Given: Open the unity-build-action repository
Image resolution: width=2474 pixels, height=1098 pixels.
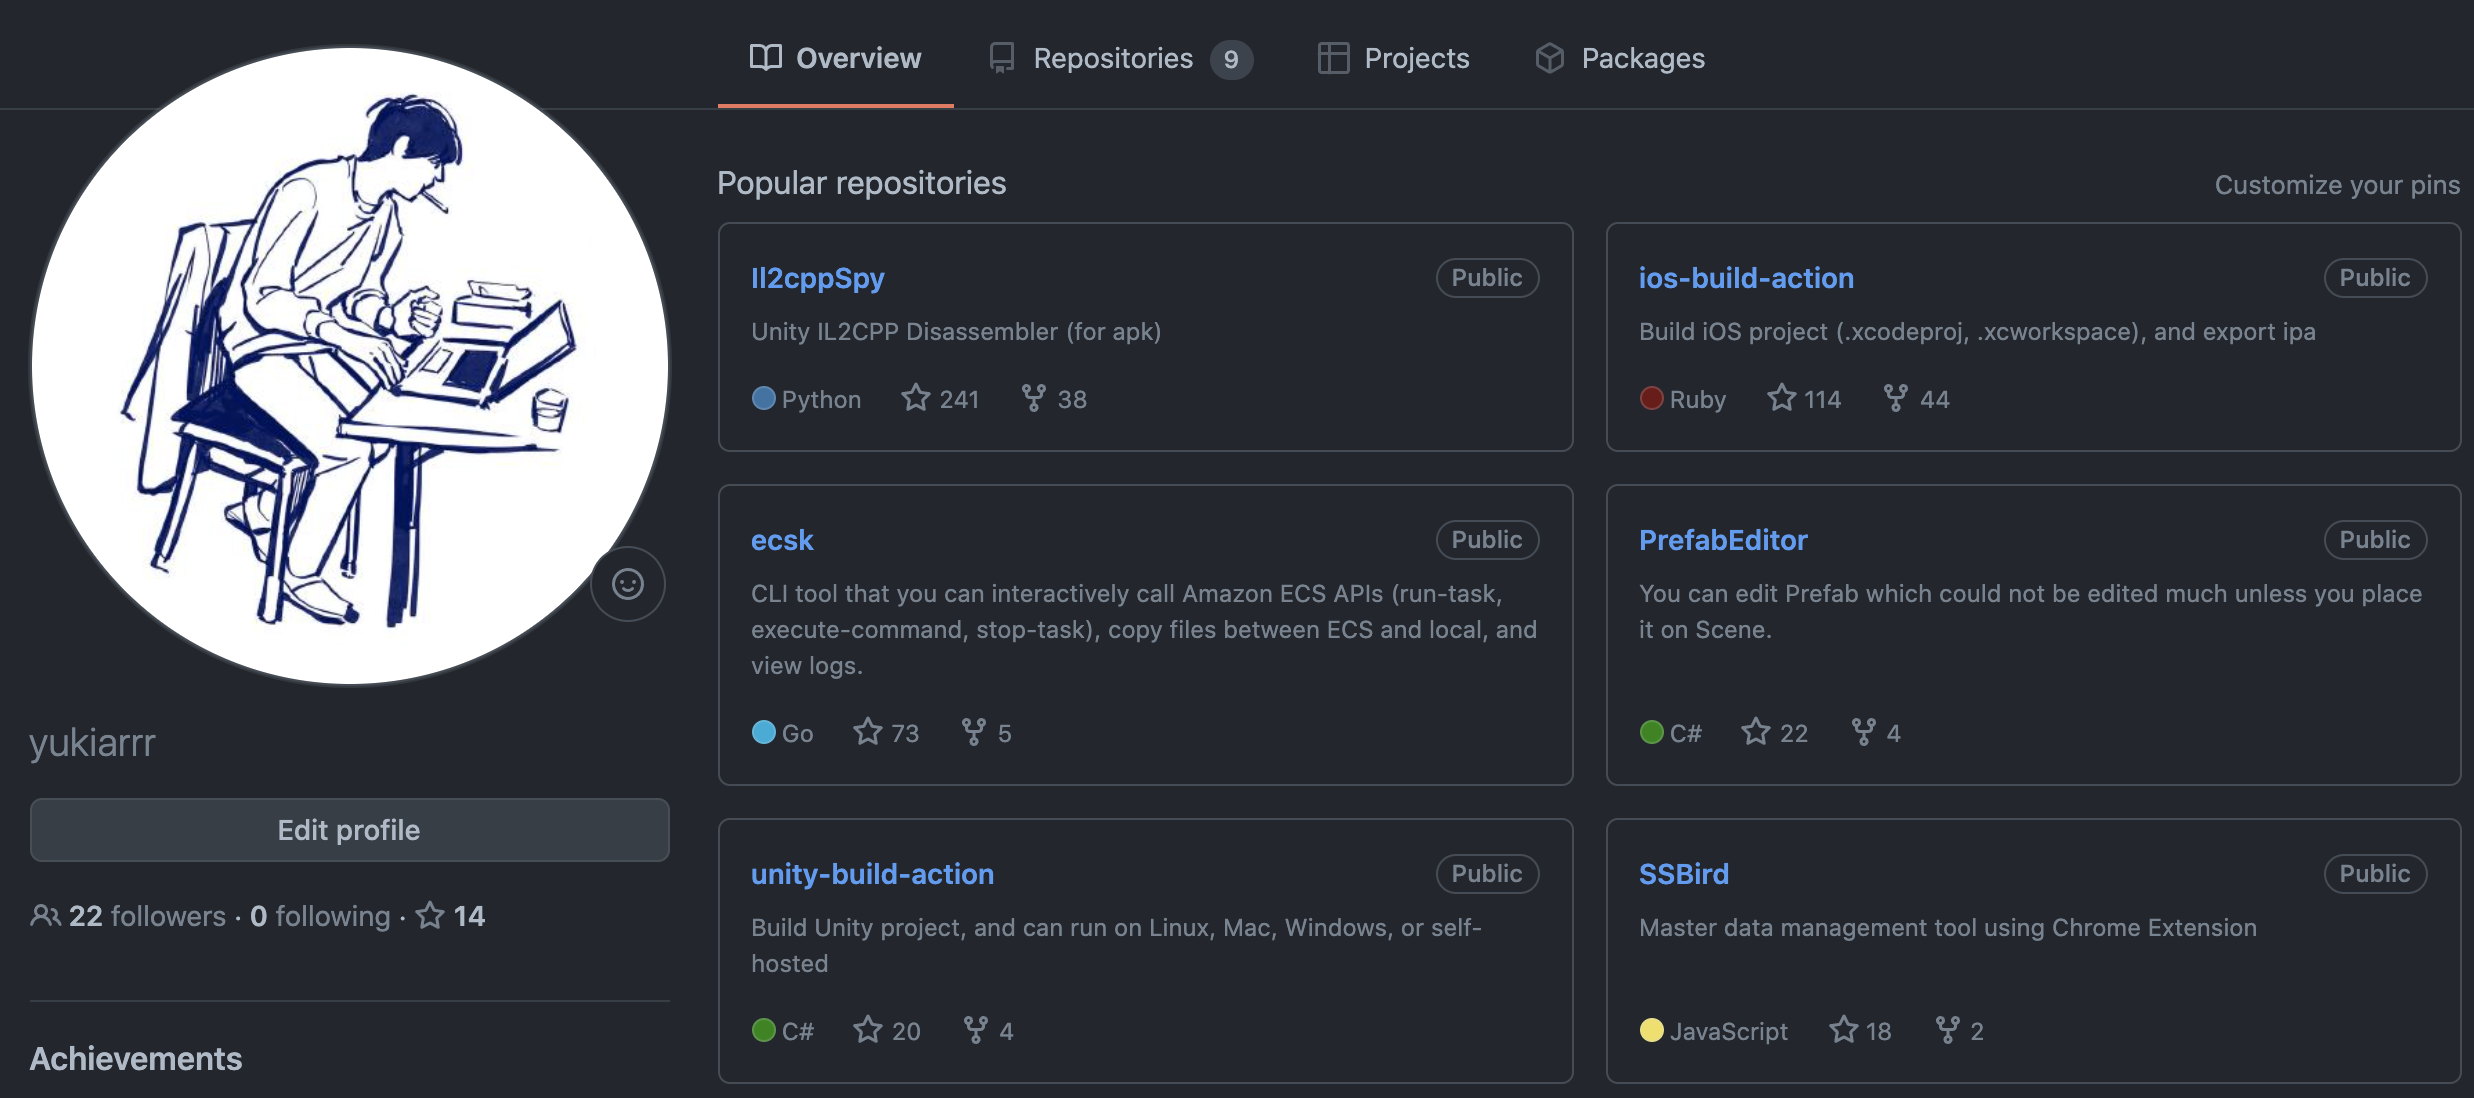Looking at the screenshot, I should click(x=873, y=874).
